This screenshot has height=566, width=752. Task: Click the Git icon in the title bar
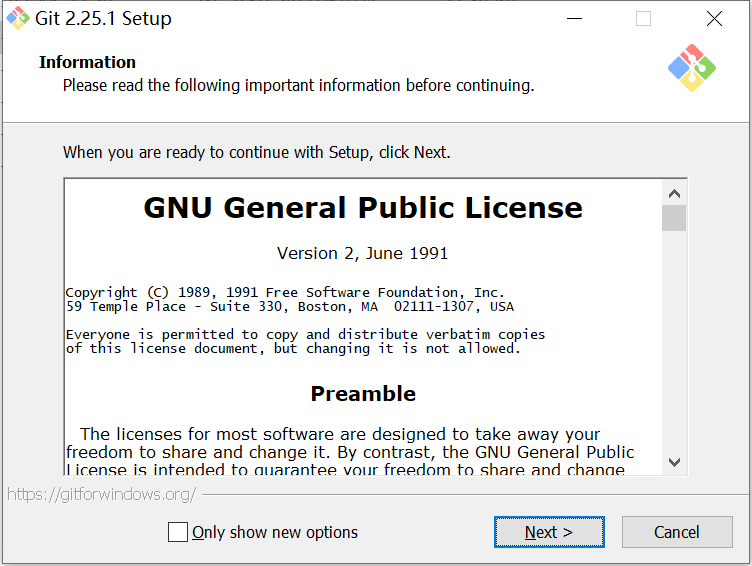18,18
